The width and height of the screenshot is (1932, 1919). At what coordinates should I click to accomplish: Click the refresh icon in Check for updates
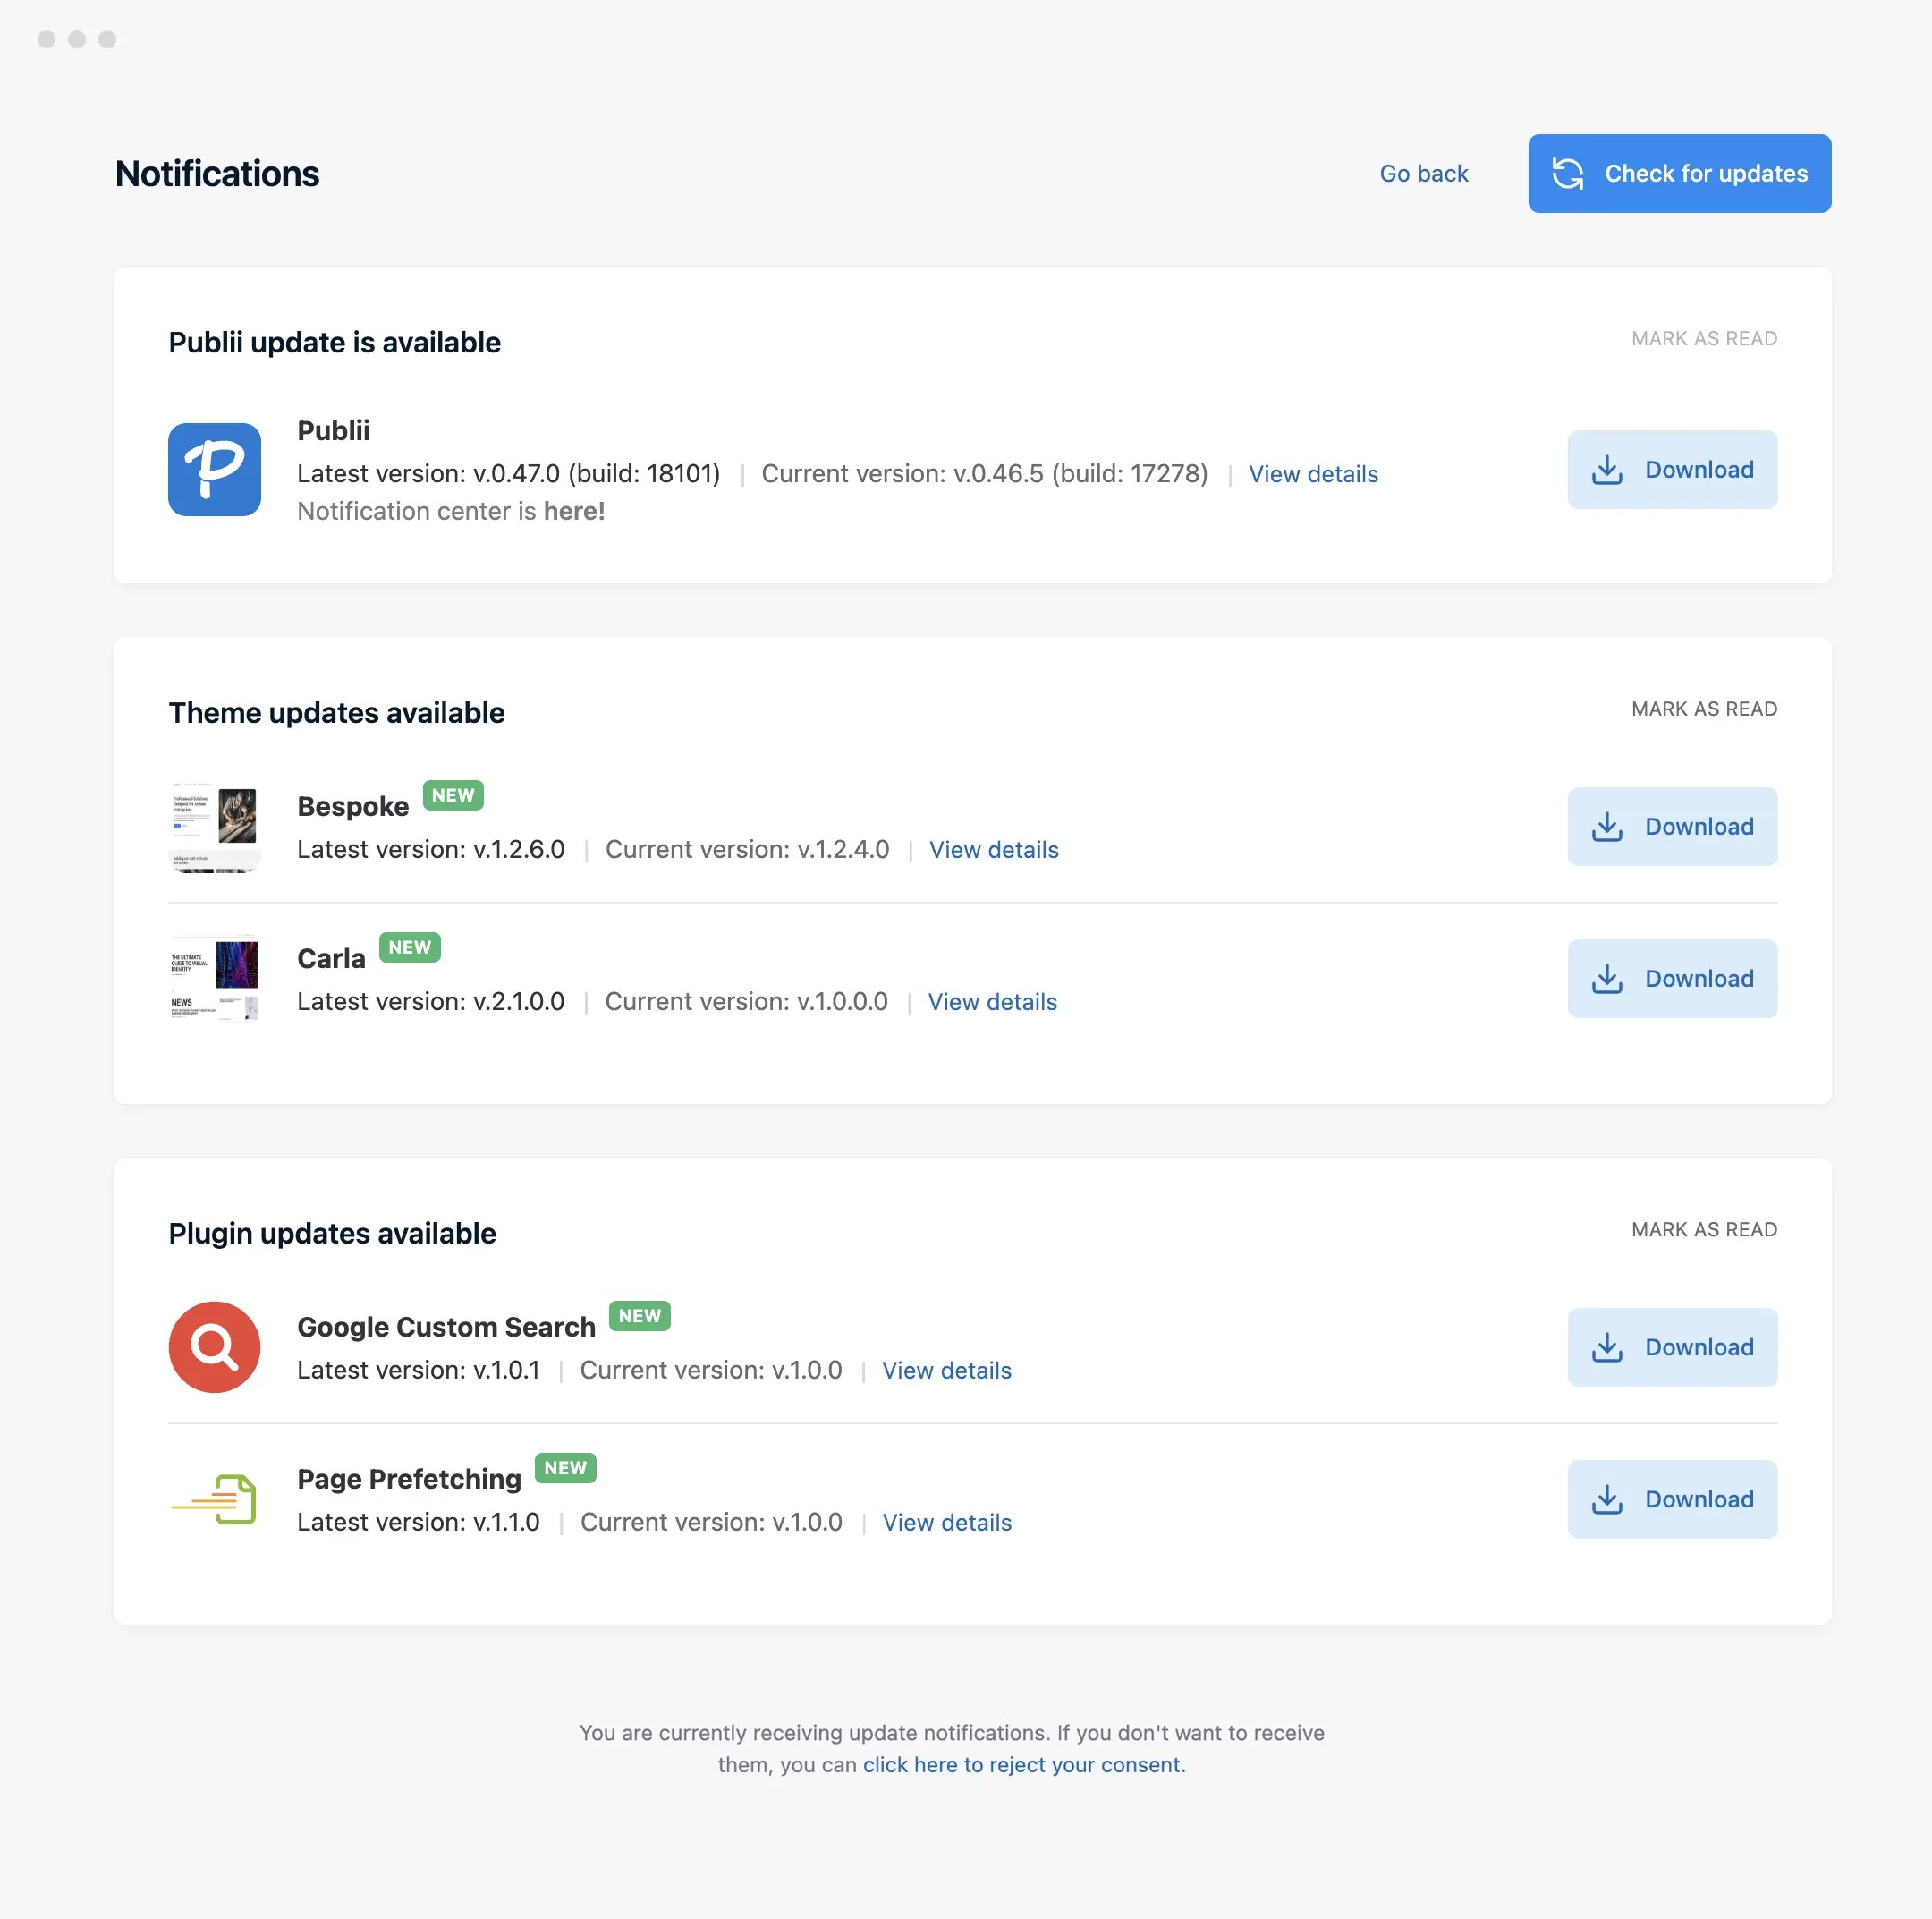[x=1567, y=173]
